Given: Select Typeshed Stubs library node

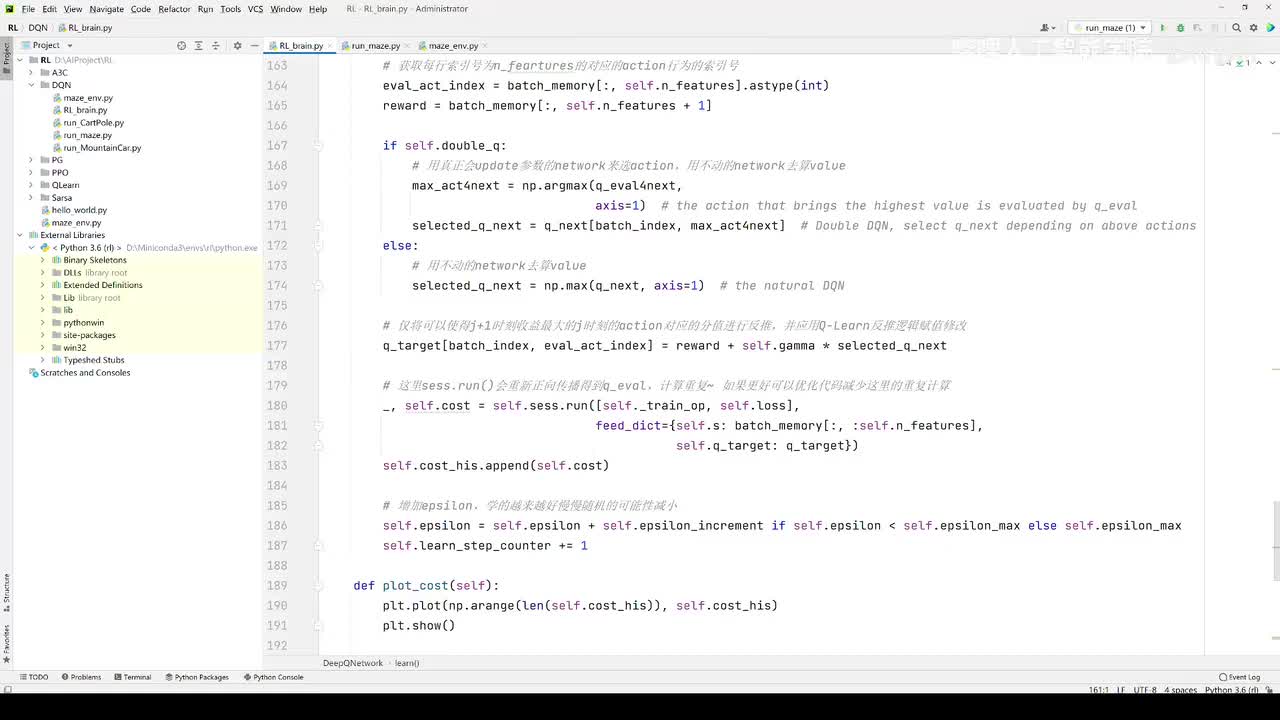Looking at the screenshot, I should click(94, 360).
